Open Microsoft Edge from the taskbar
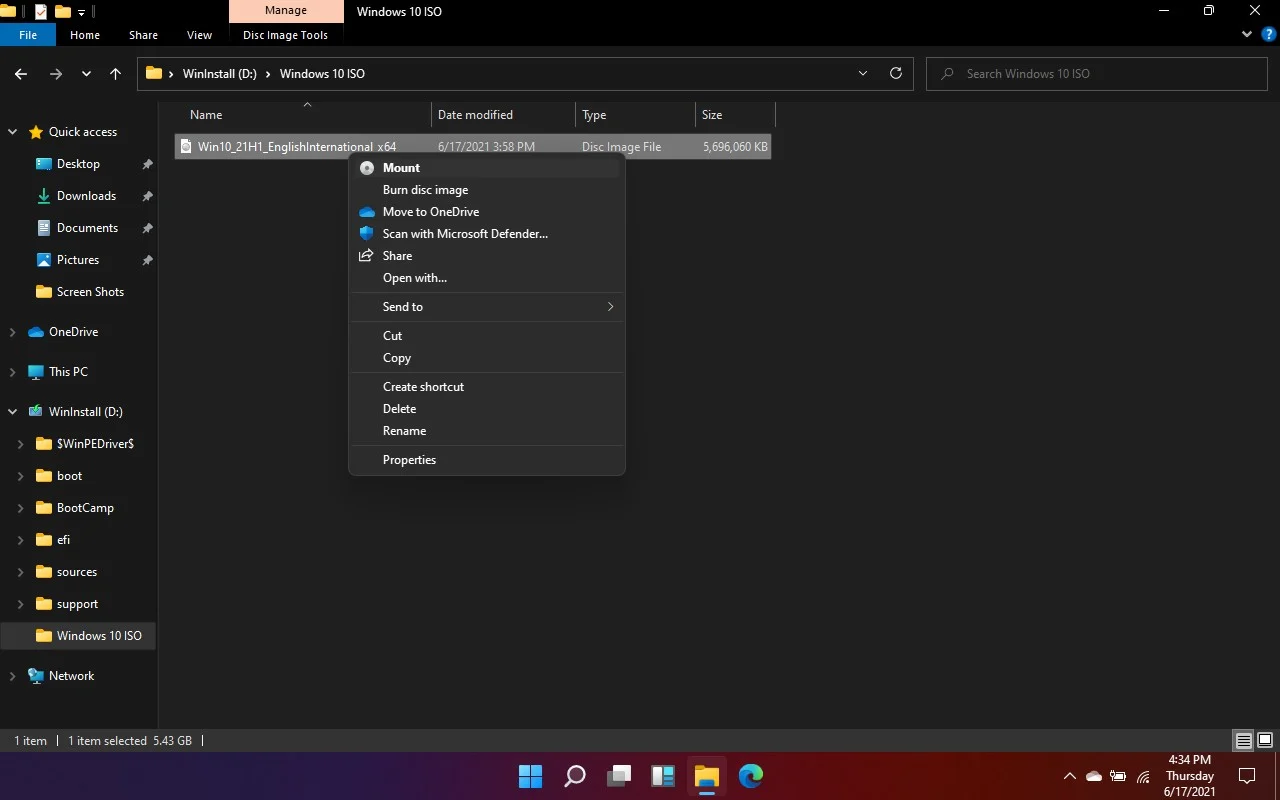The width and height of the screenshot is (1280, 800). (x=751, y=775)
